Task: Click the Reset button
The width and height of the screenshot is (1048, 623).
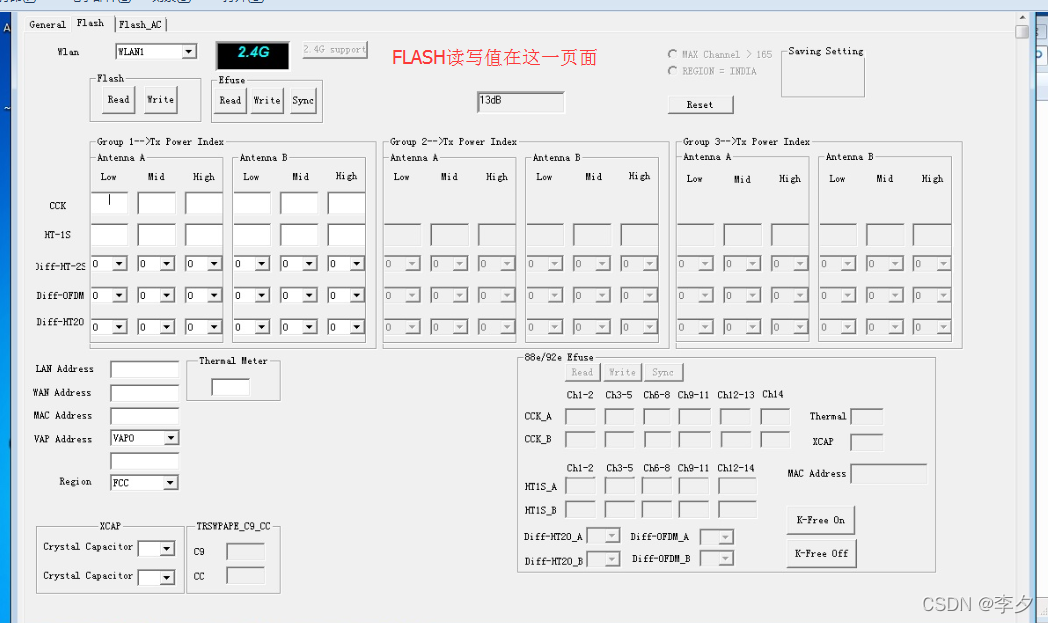Action: (700, 105)
